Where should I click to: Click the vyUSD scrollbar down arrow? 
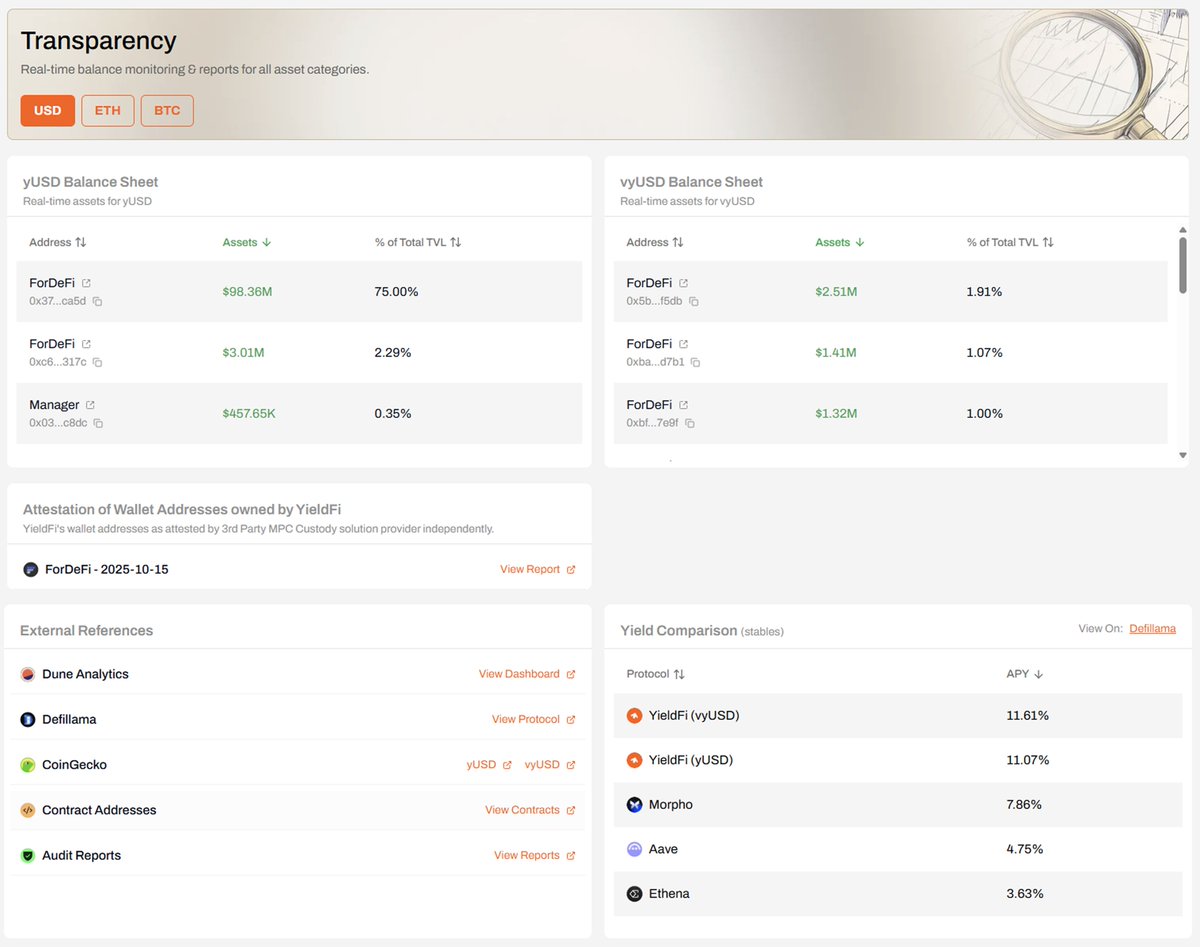(1183, 455)
